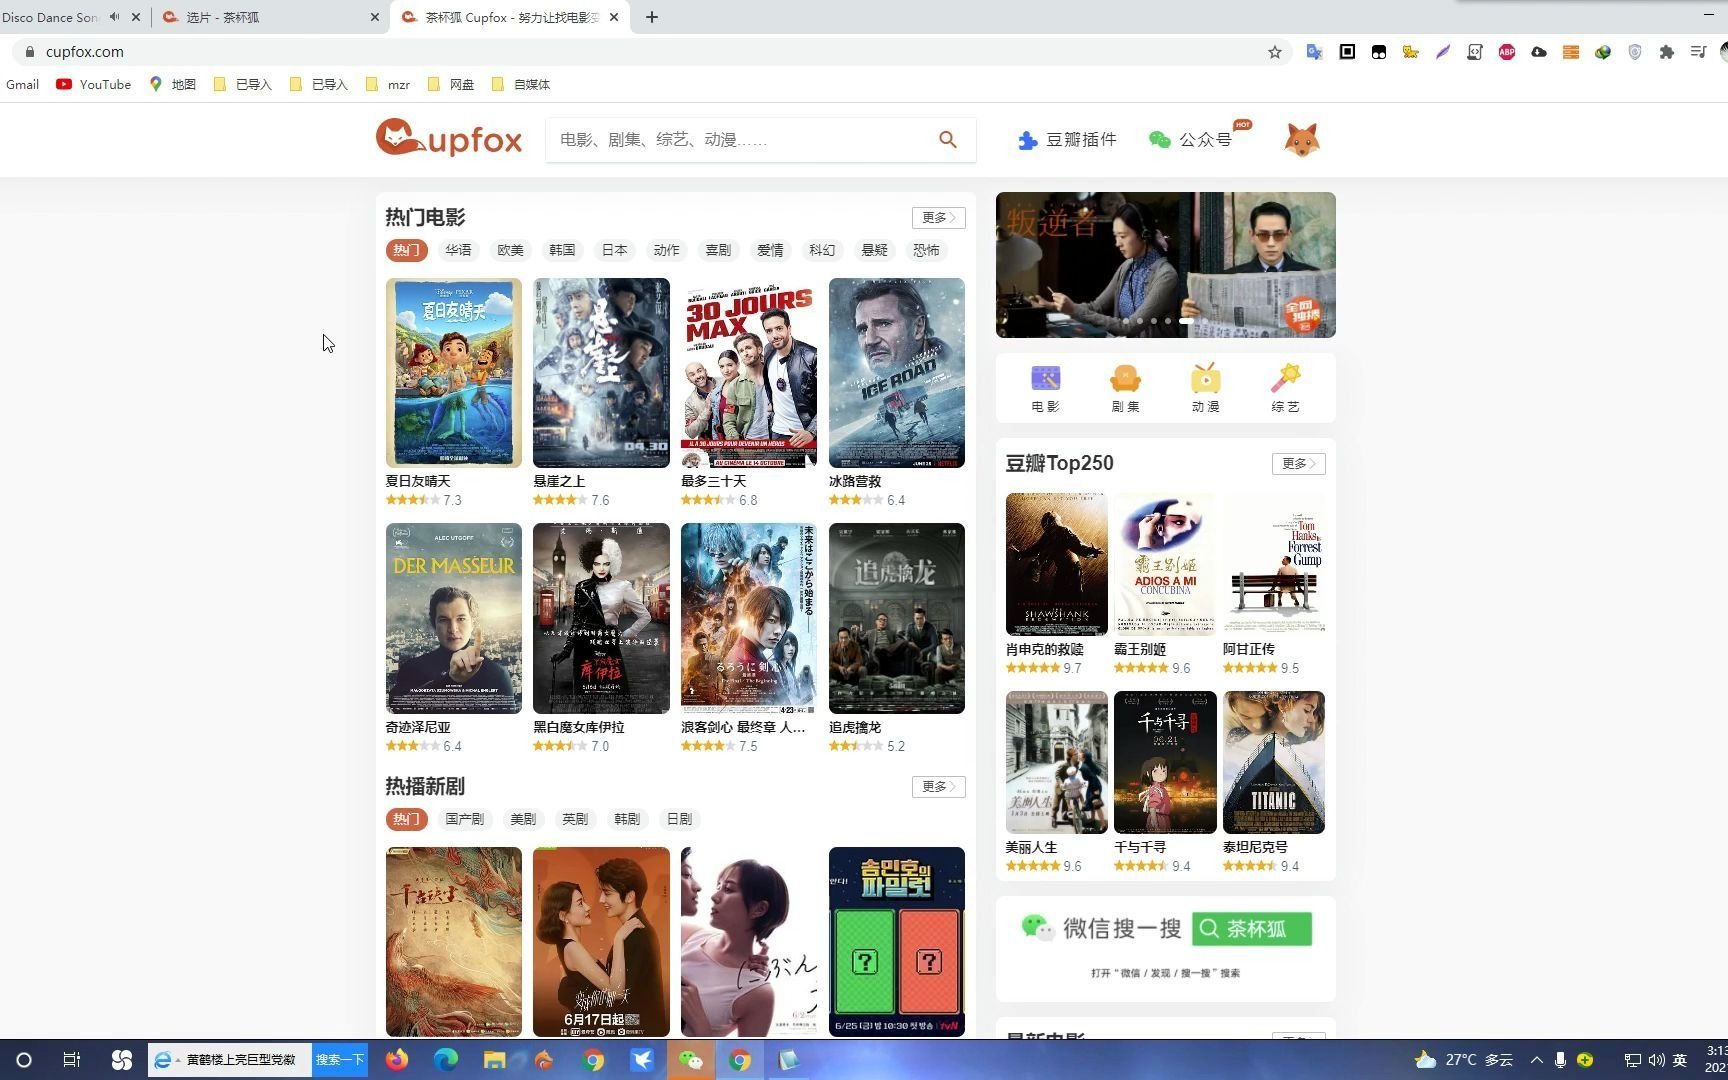
Task: Select the active carousel indicator dot
Action: [x=1185, y=321]
